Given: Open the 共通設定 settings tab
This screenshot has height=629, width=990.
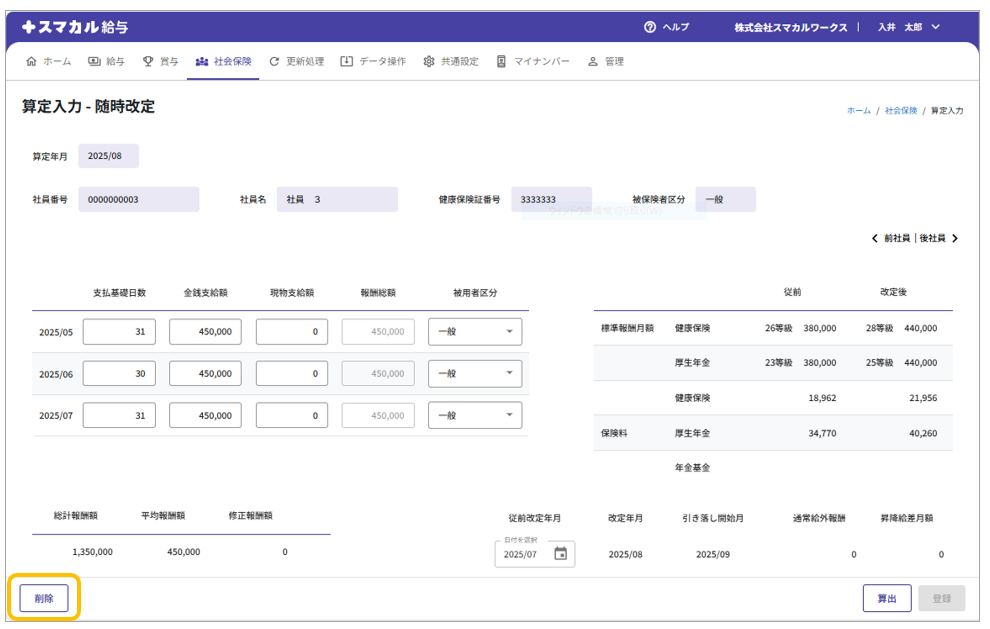Looking at the screenshot, I should [451, 61].
